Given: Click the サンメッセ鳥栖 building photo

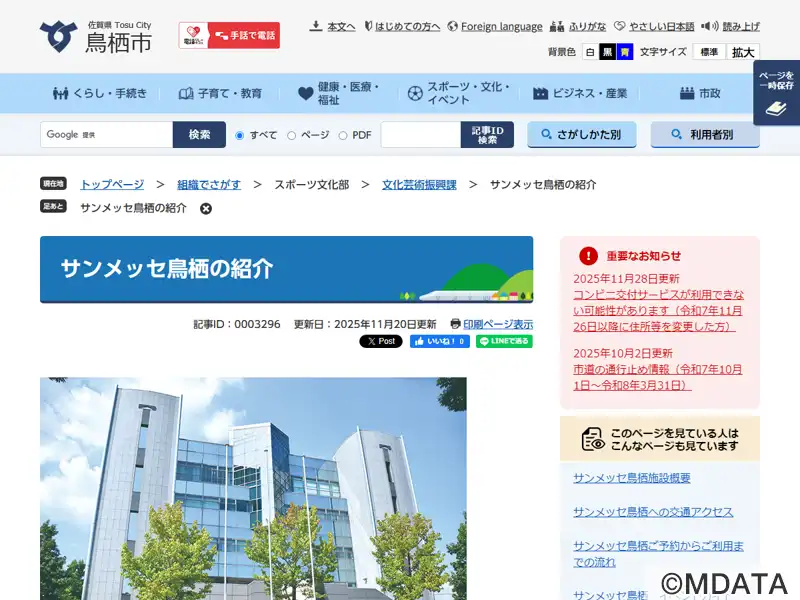Looking at the screenshot, I should pos(253,489).
